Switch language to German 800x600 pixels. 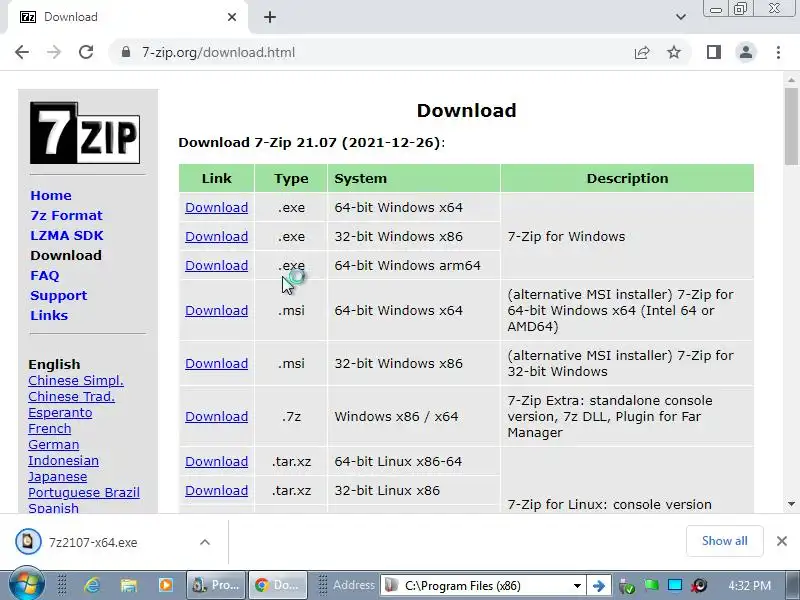click(54, 444)
